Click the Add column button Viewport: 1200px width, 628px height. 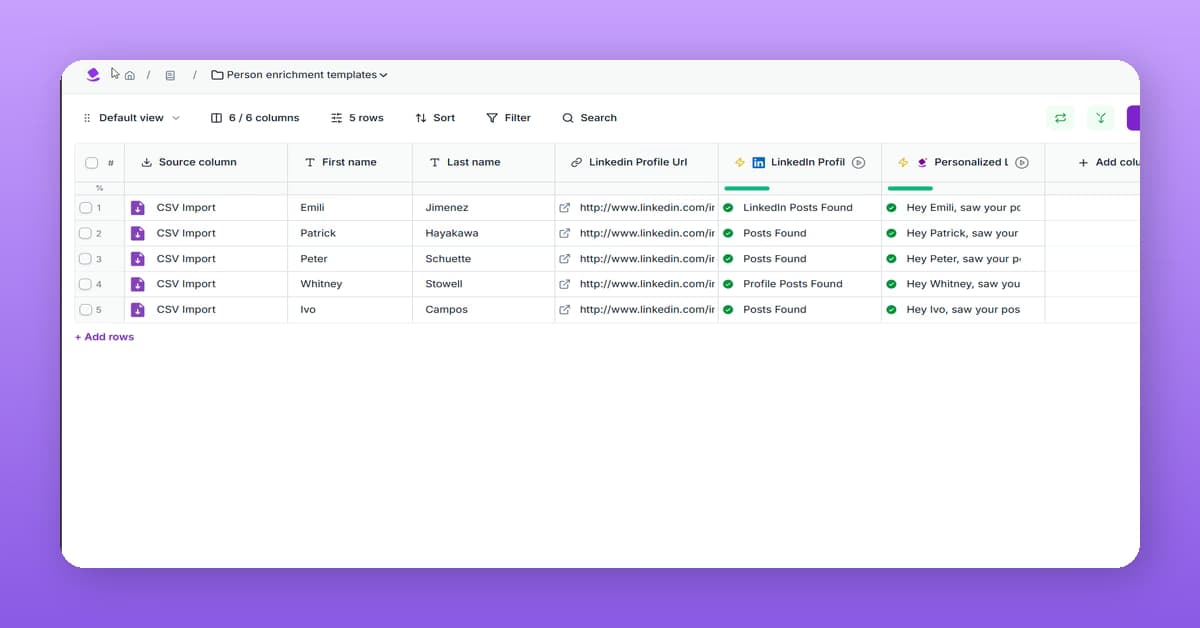click(1108, 163)
